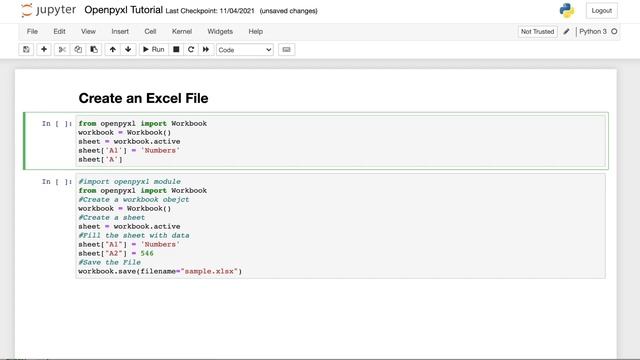Open the Kernel menu
The width and height of the screenshot is (640, 360).
(x=182, y=31)
